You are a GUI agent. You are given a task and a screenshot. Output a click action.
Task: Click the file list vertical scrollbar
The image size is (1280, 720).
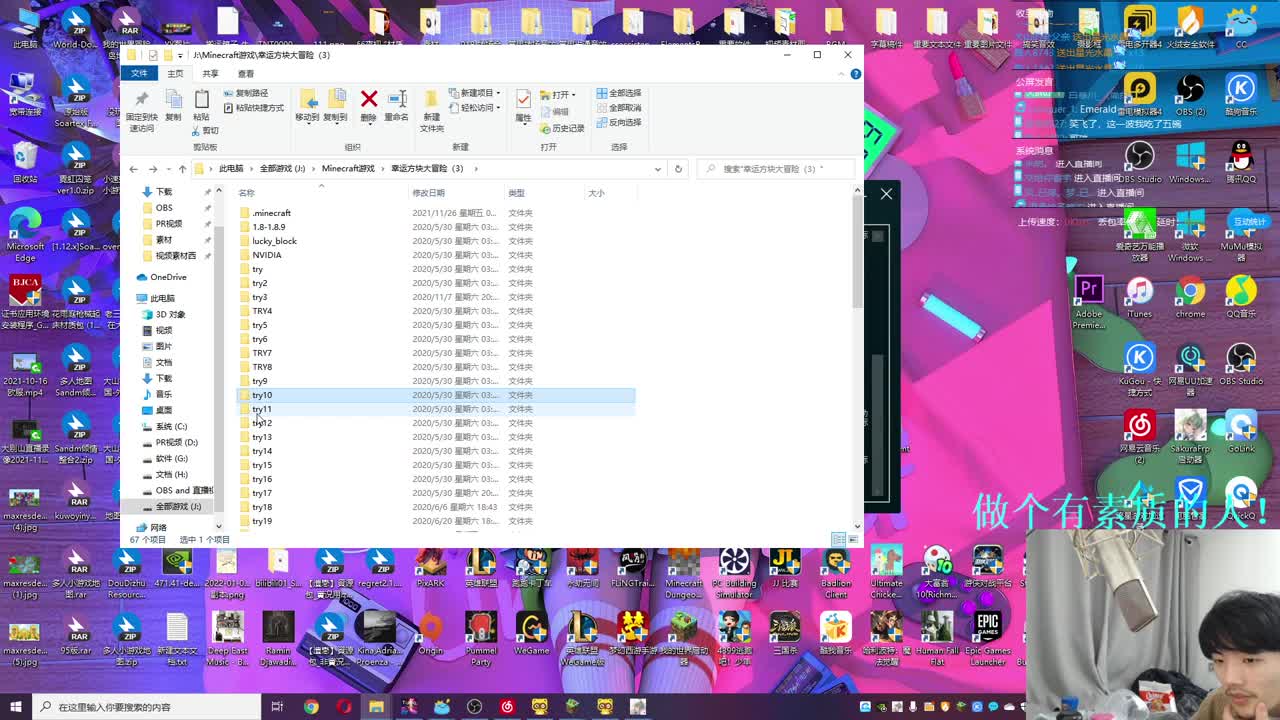click(857, 250)
